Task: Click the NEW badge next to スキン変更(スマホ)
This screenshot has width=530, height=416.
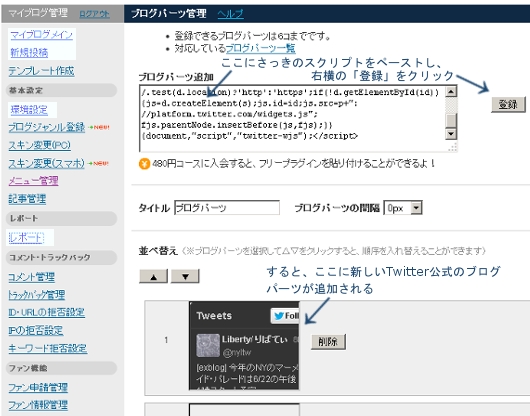Action: point(98,164)
